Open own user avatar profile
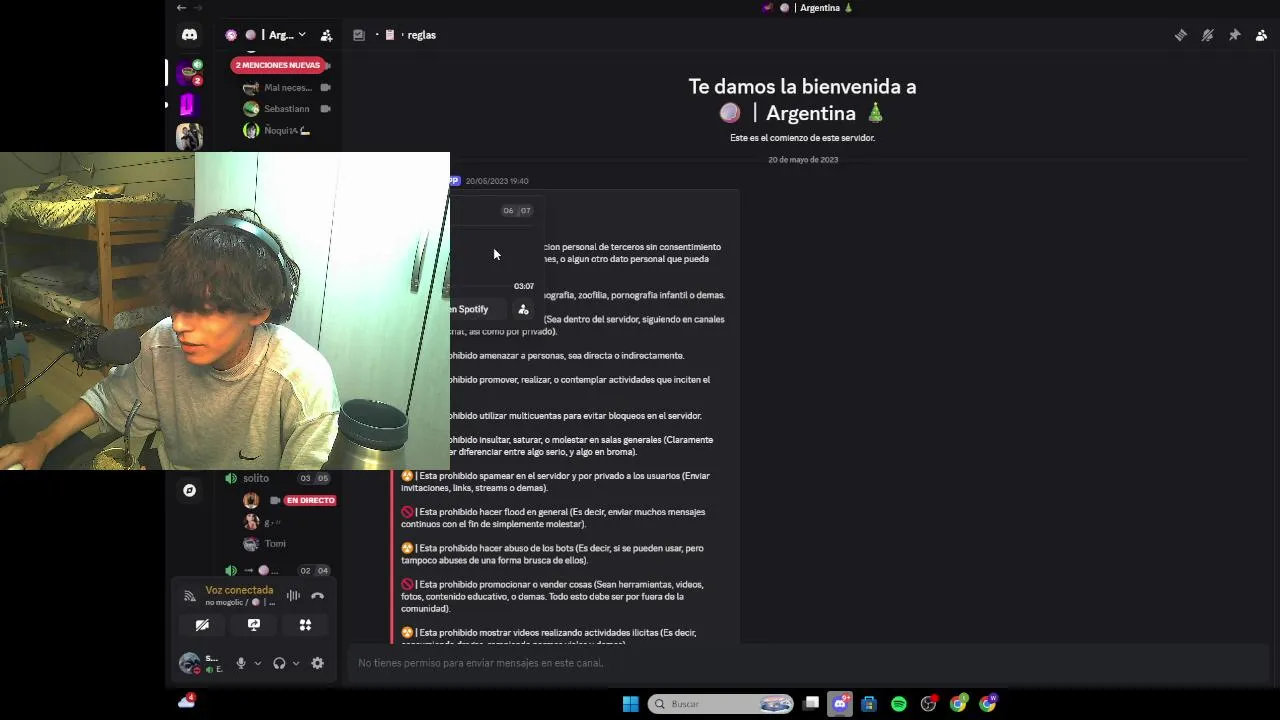This screenshot has height=720, width=1280. (x=189, y=663)
